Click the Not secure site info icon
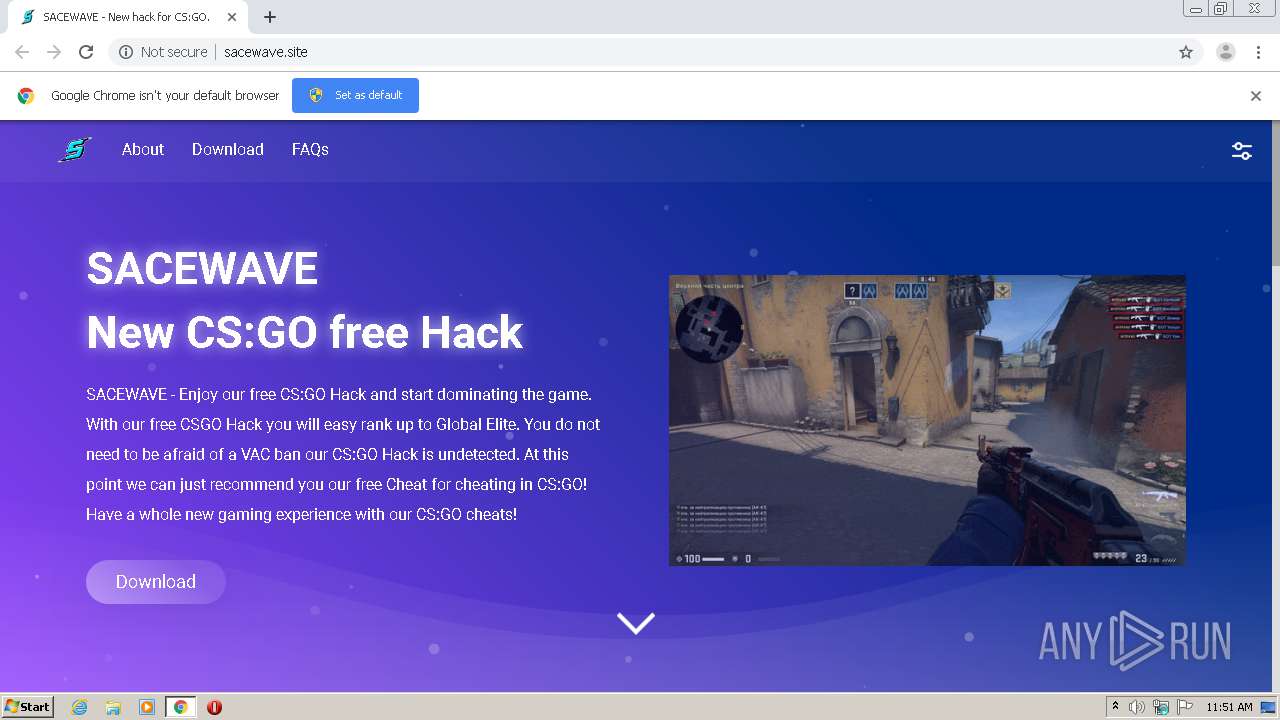1280x720 pixels. [x=126, y=52]
